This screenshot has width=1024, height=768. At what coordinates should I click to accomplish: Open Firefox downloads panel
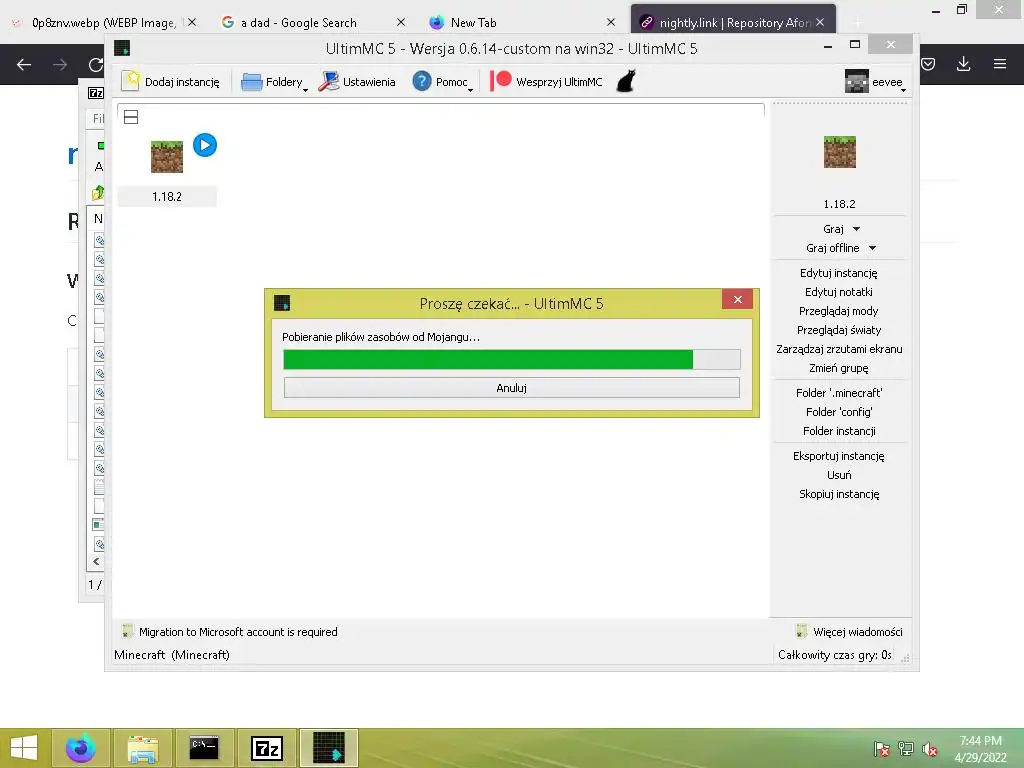click(963, 64)
